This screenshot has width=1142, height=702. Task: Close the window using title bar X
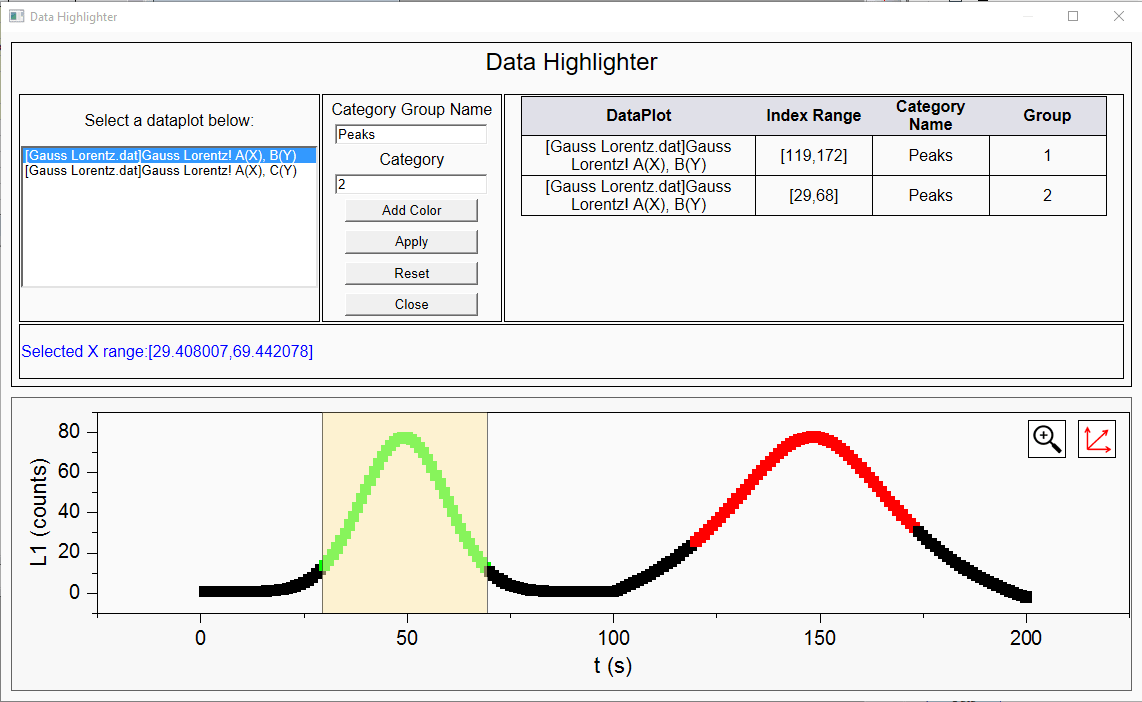[x=1118, y=16]
